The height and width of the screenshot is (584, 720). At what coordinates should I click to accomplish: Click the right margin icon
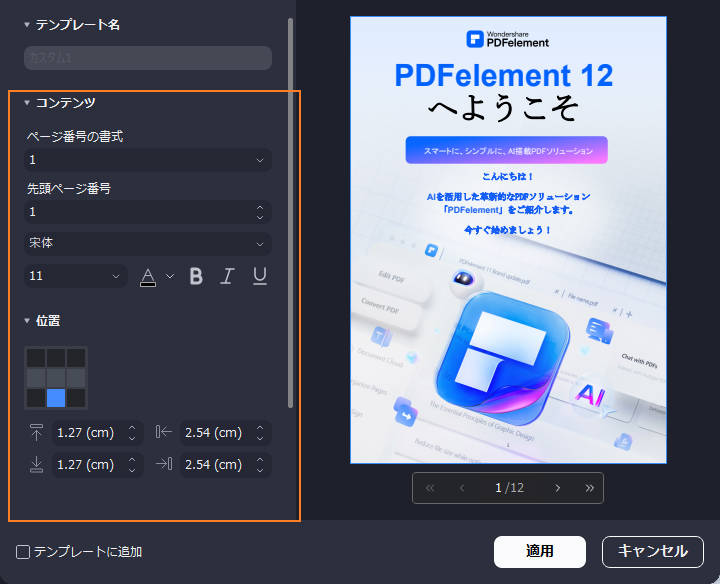tap(164, 464)
